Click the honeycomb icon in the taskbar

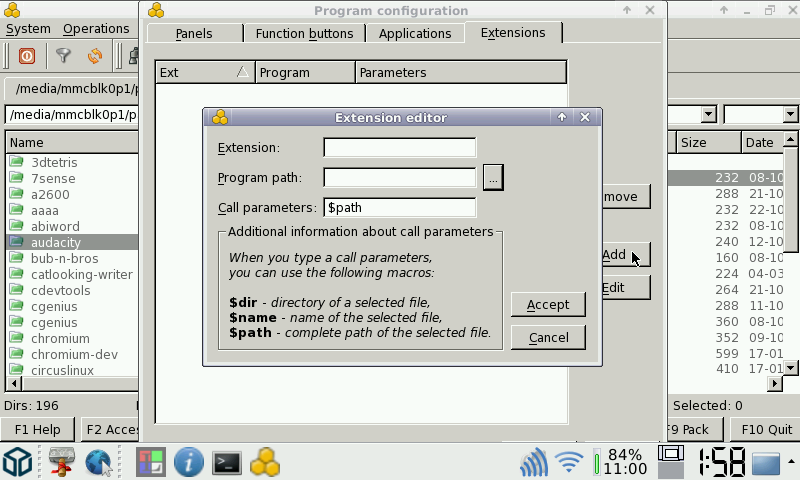coord(265,462)
